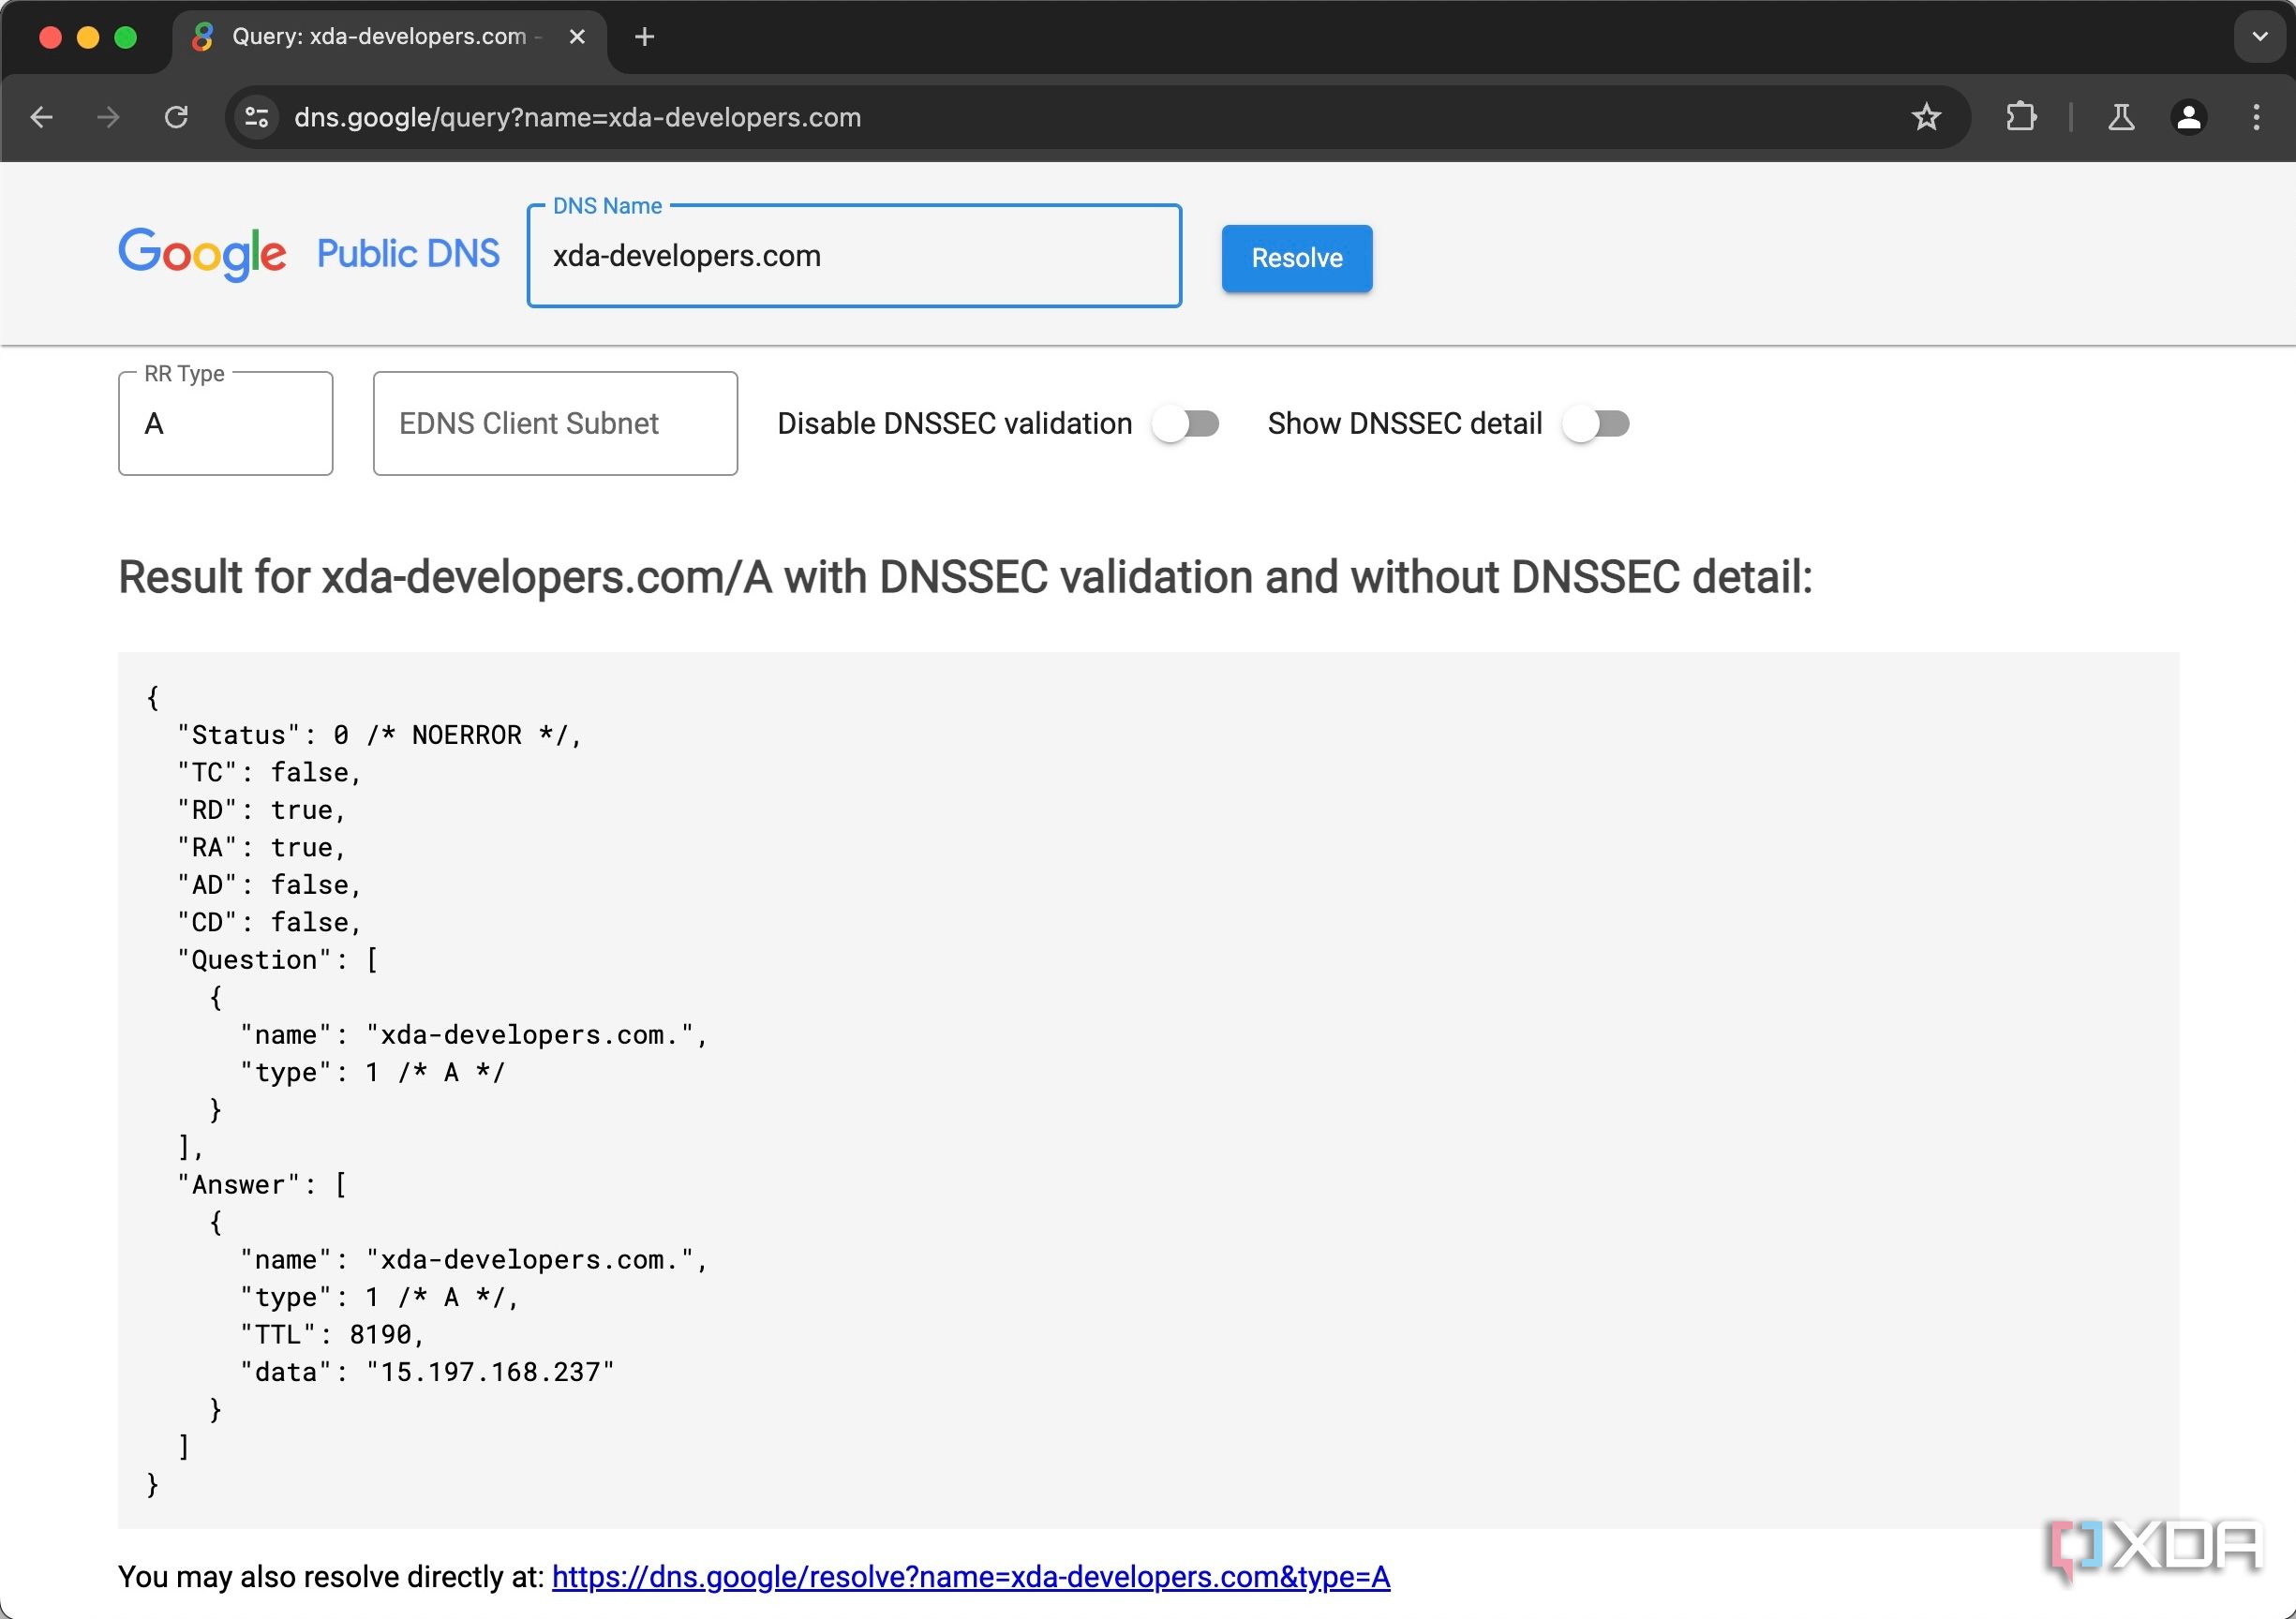Open site information icon in address bar

point(257,117)
